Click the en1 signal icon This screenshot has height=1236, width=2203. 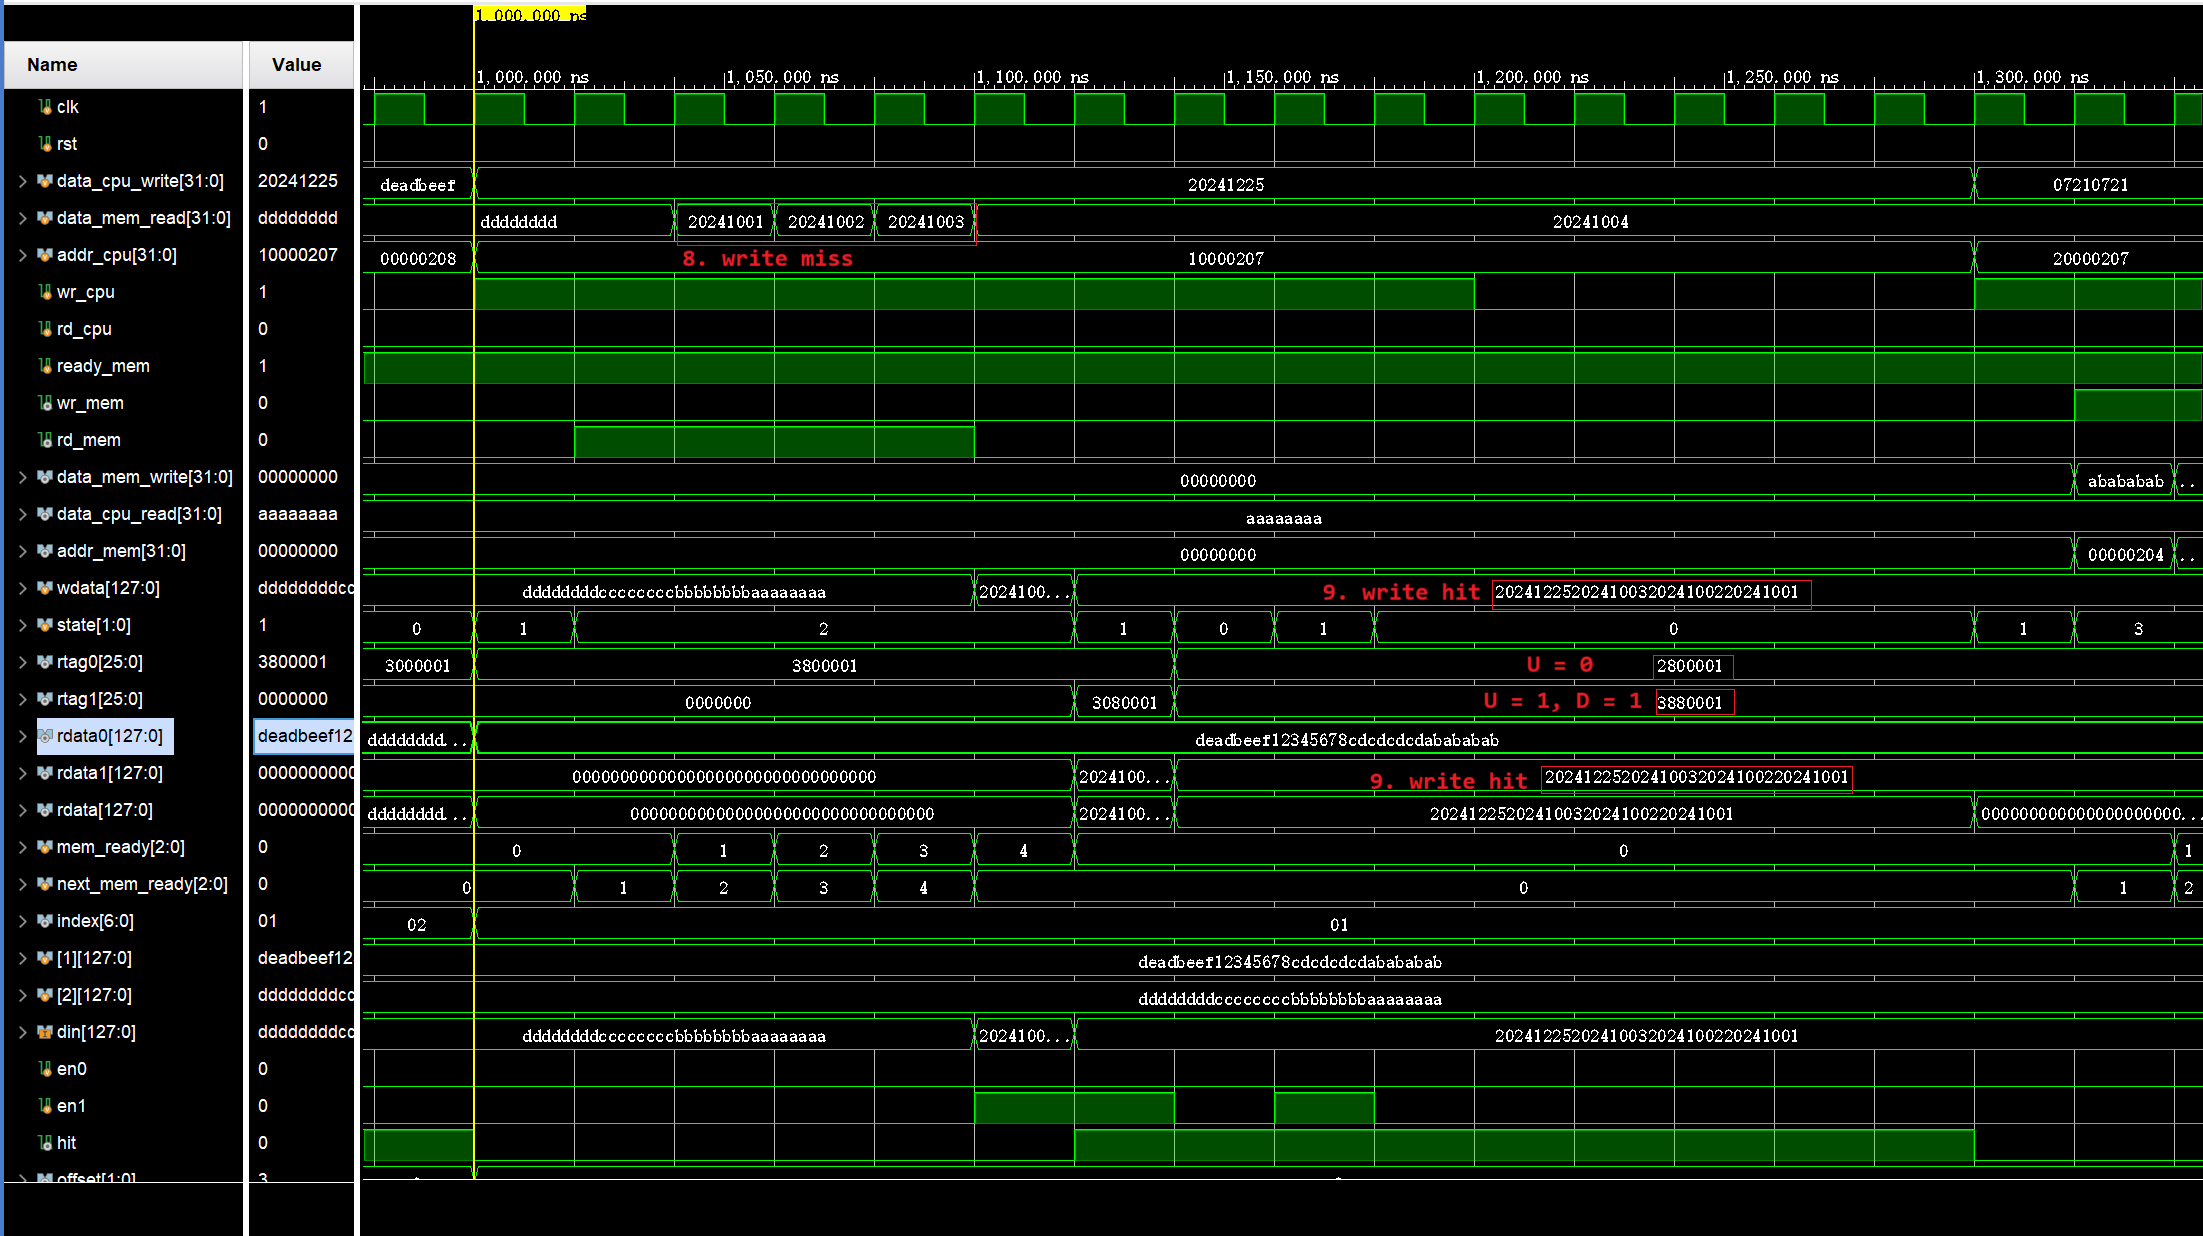click(45, 1106)
